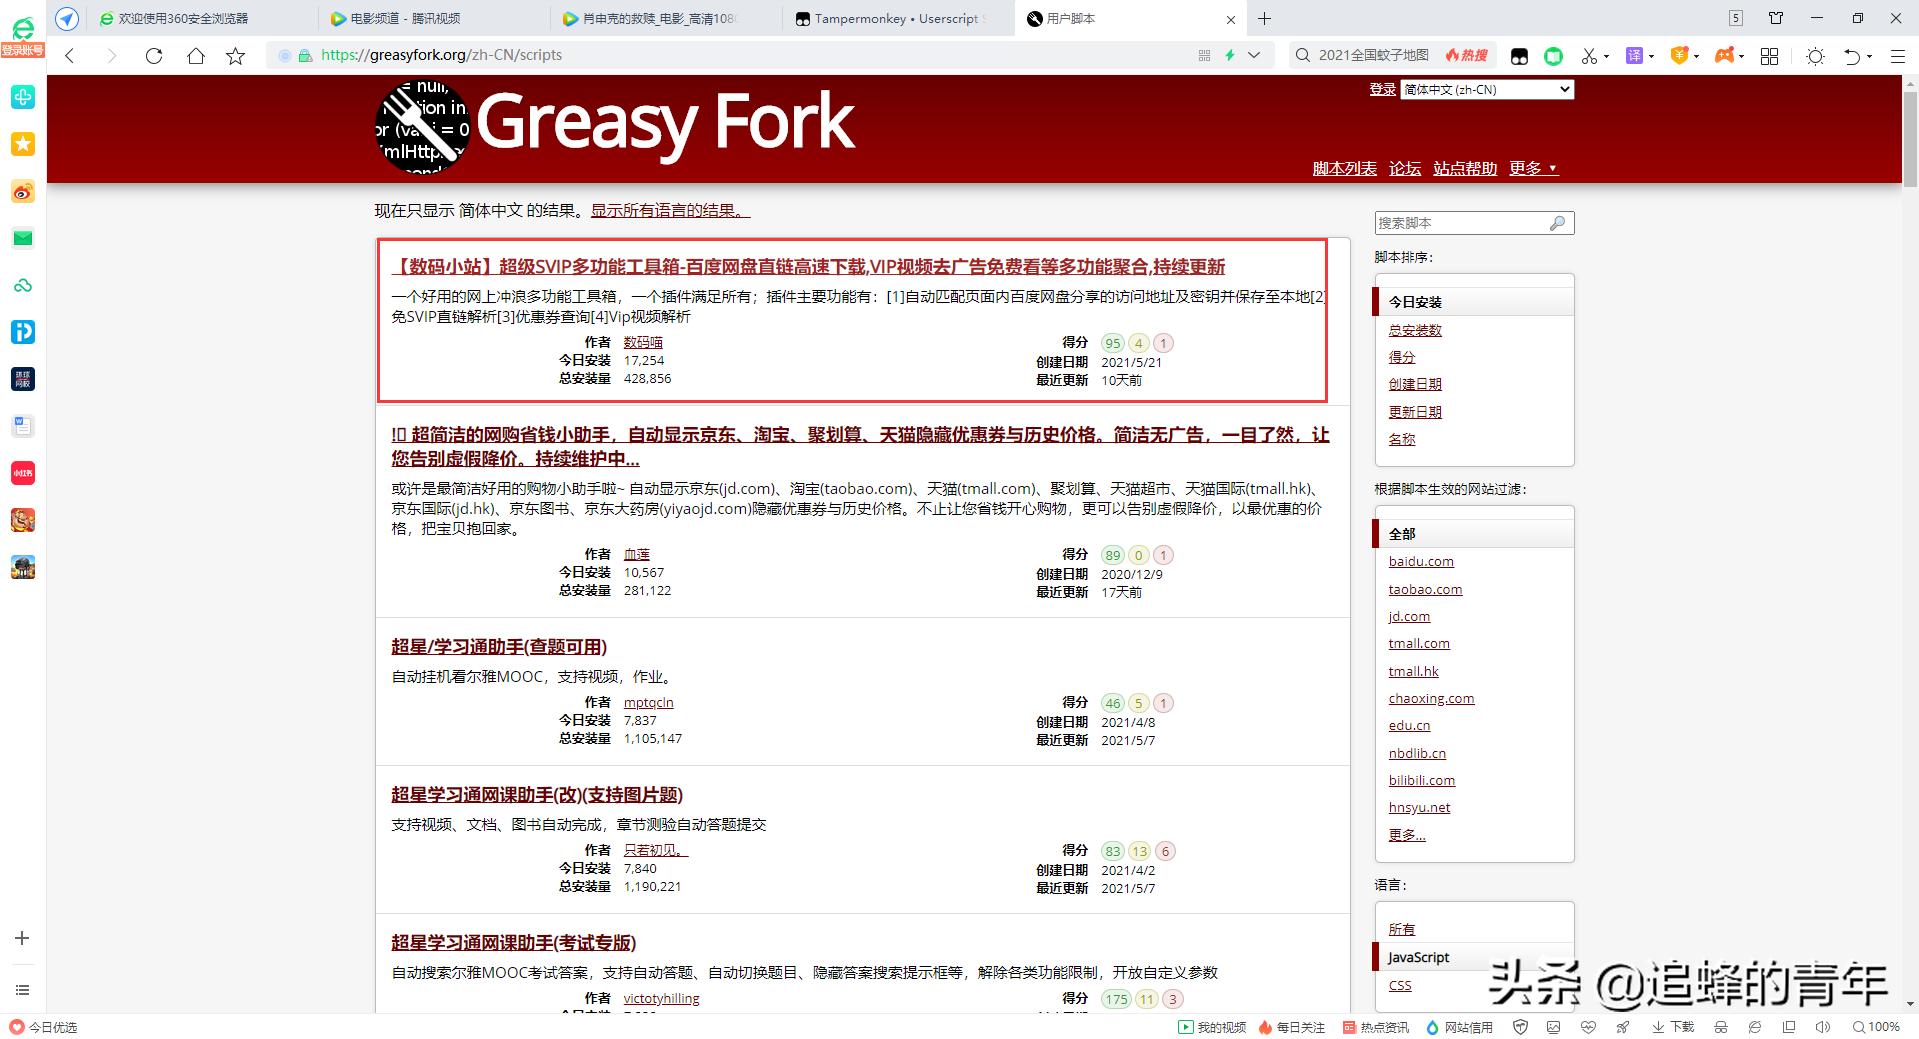Select 所有 in the language filter list

point(1401,929)
